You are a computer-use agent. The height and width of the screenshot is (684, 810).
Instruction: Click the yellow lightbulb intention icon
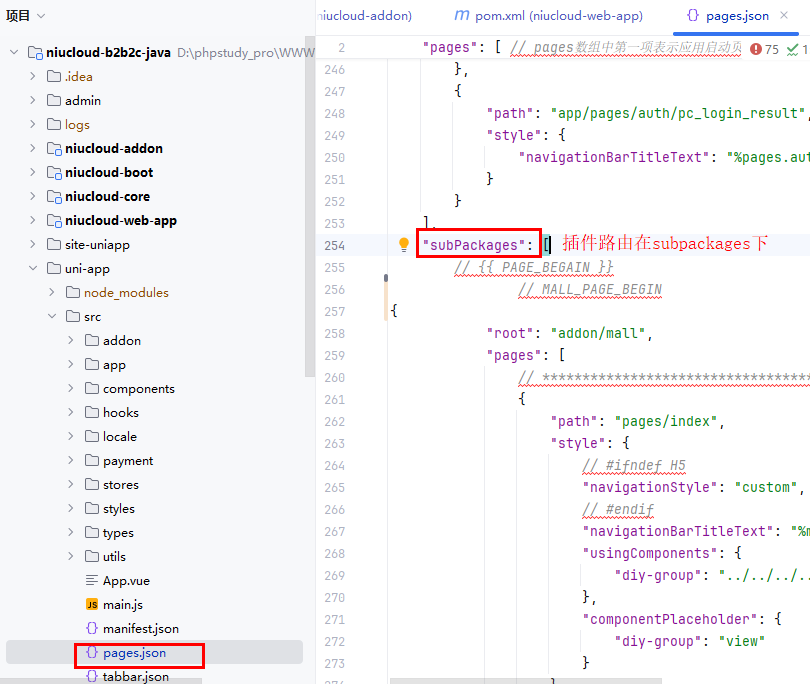(x=404, y=245)
